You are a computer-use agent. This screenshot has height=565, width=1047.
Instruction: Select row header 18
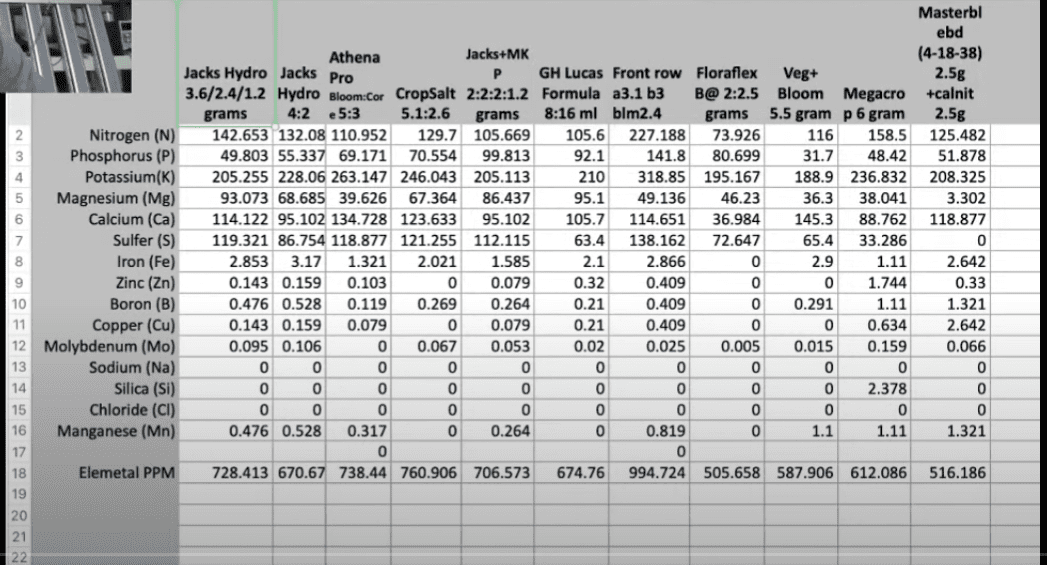[19, 473]
